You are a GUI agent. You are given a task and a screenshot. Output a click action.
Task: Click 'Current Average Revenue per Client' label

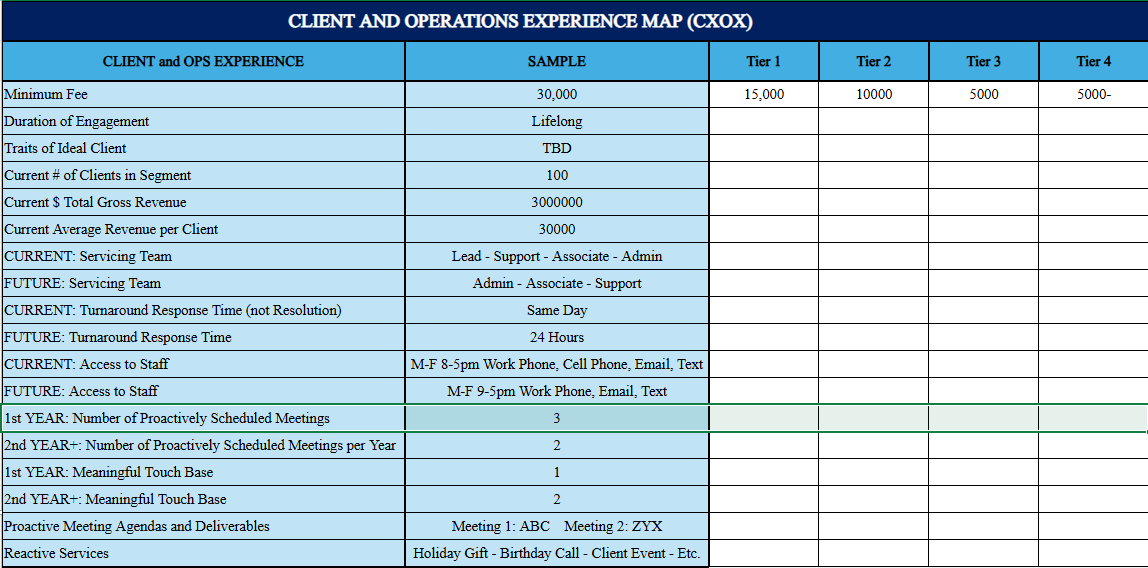(204, 230)
